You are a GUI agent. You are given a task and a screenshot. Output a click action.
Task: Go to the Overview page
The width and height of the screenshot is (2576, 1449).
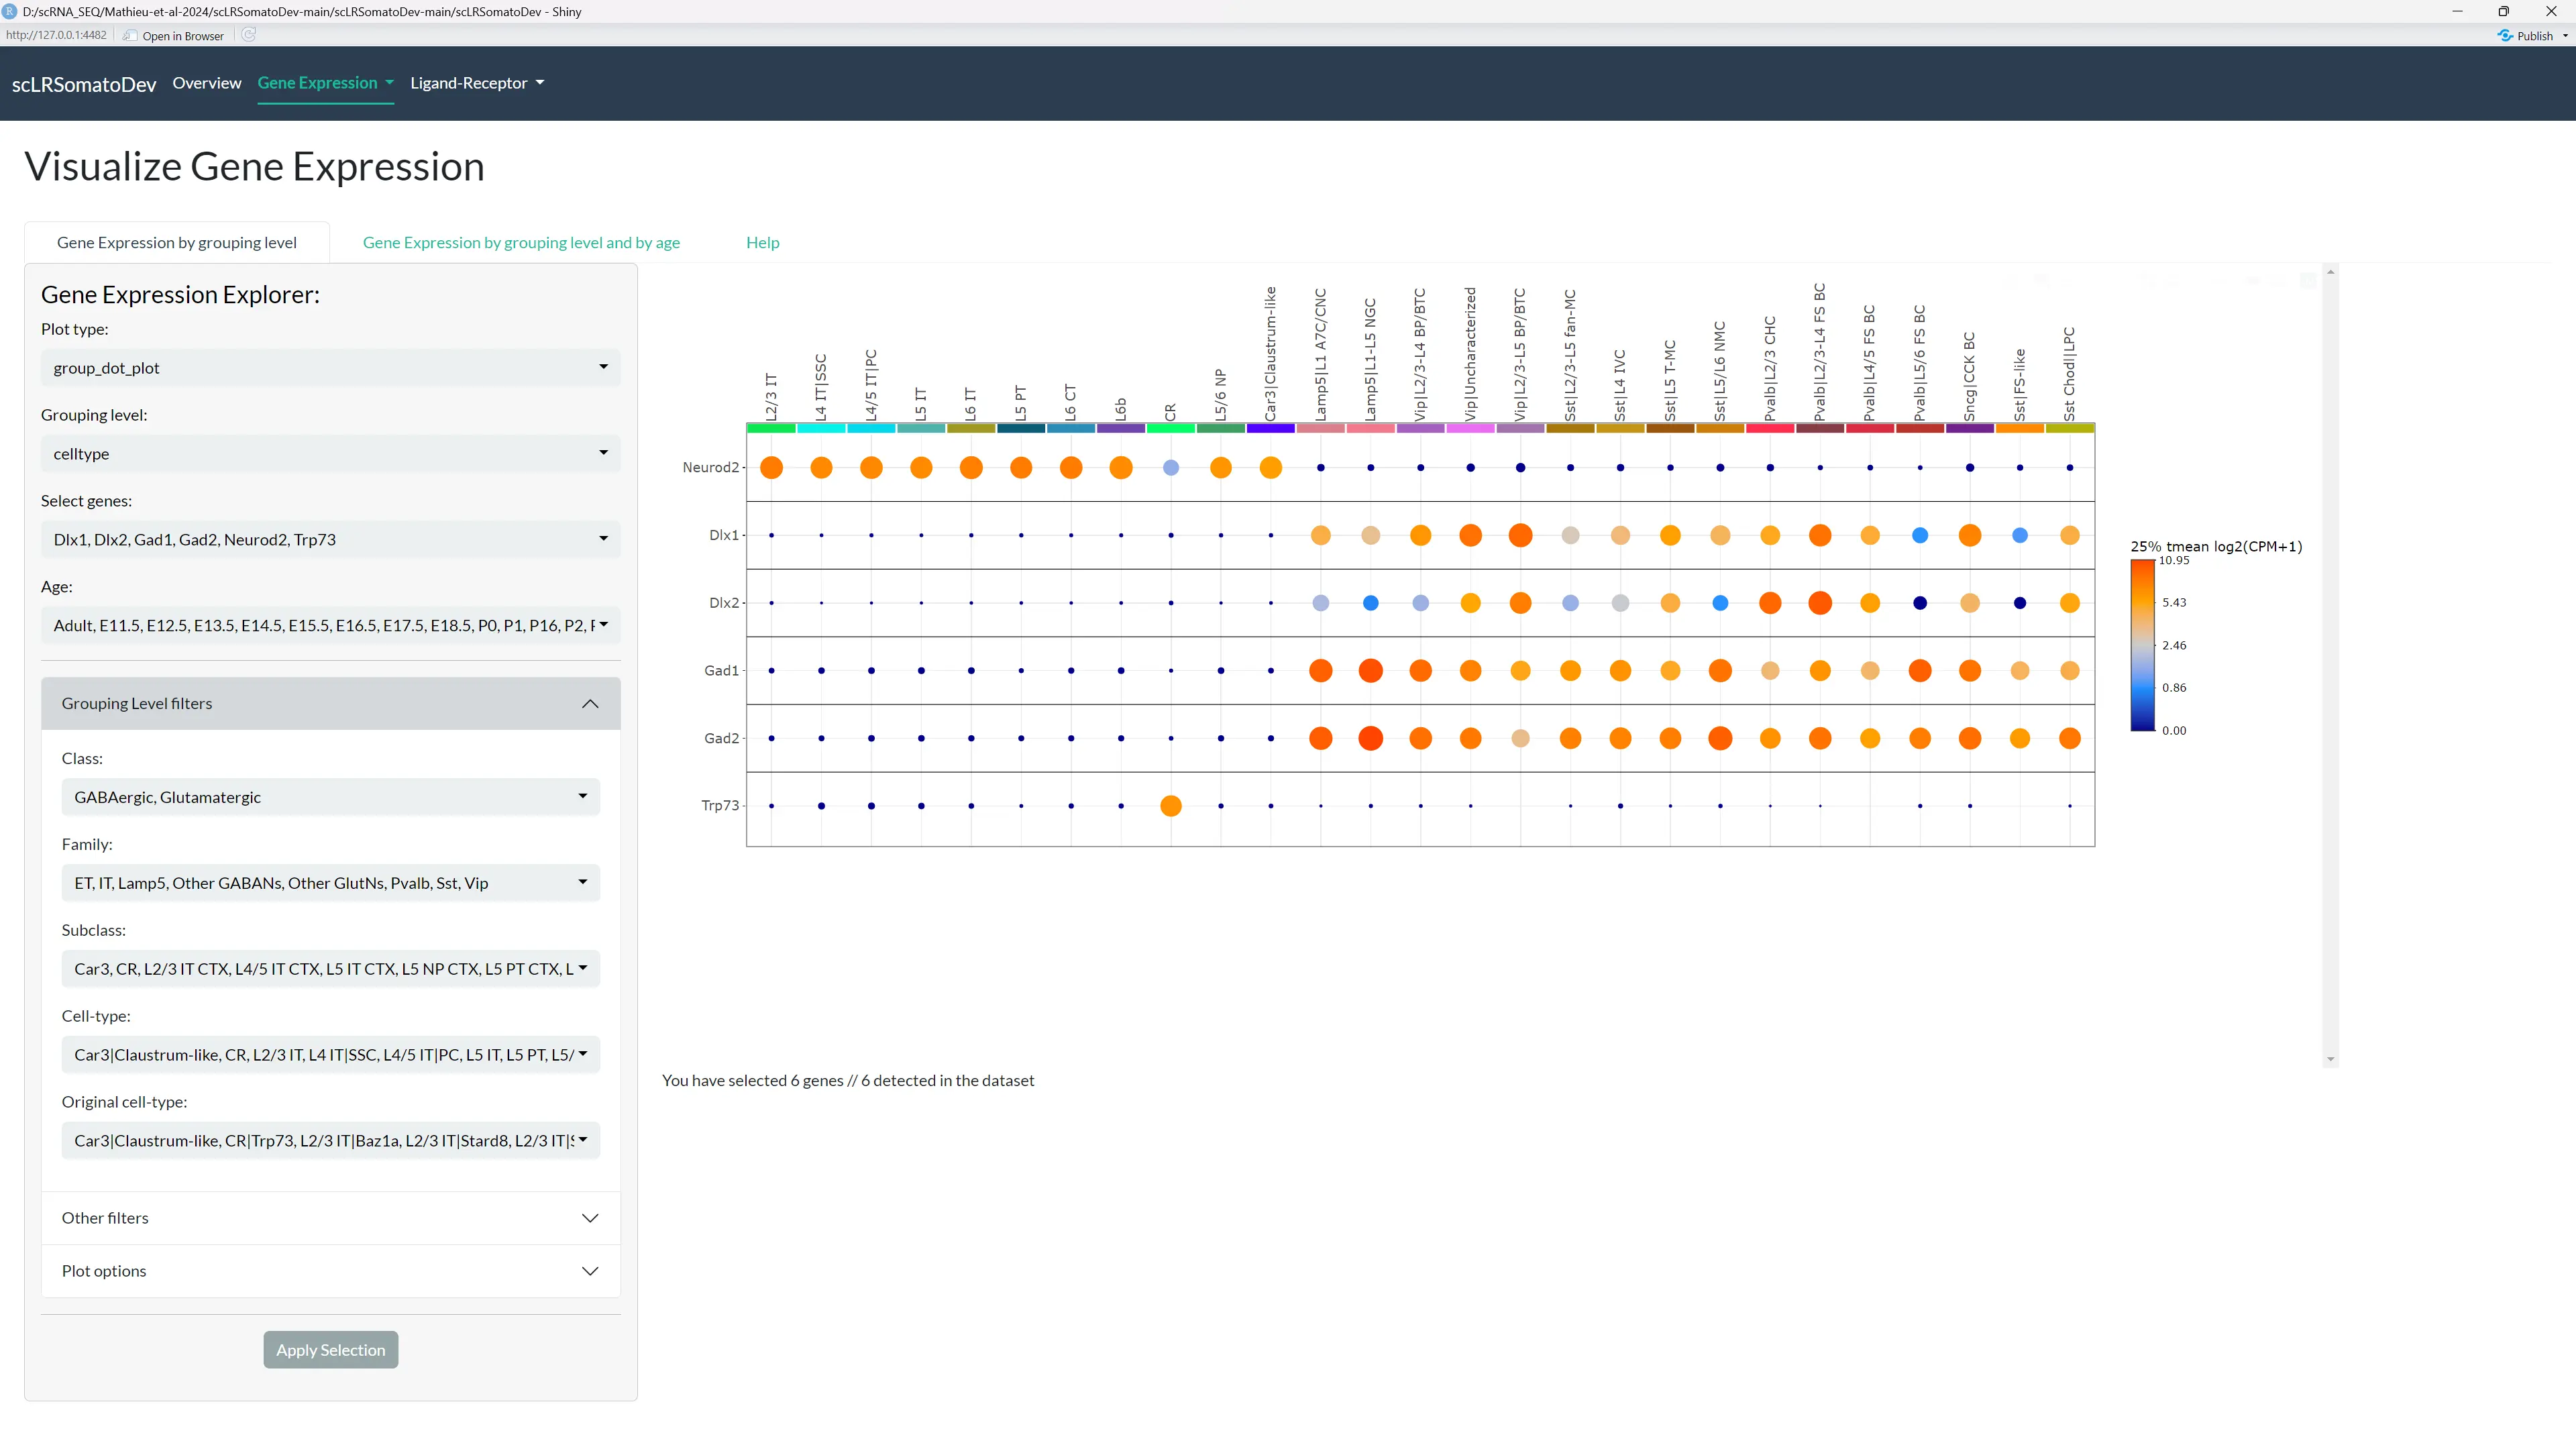point(206,83)
